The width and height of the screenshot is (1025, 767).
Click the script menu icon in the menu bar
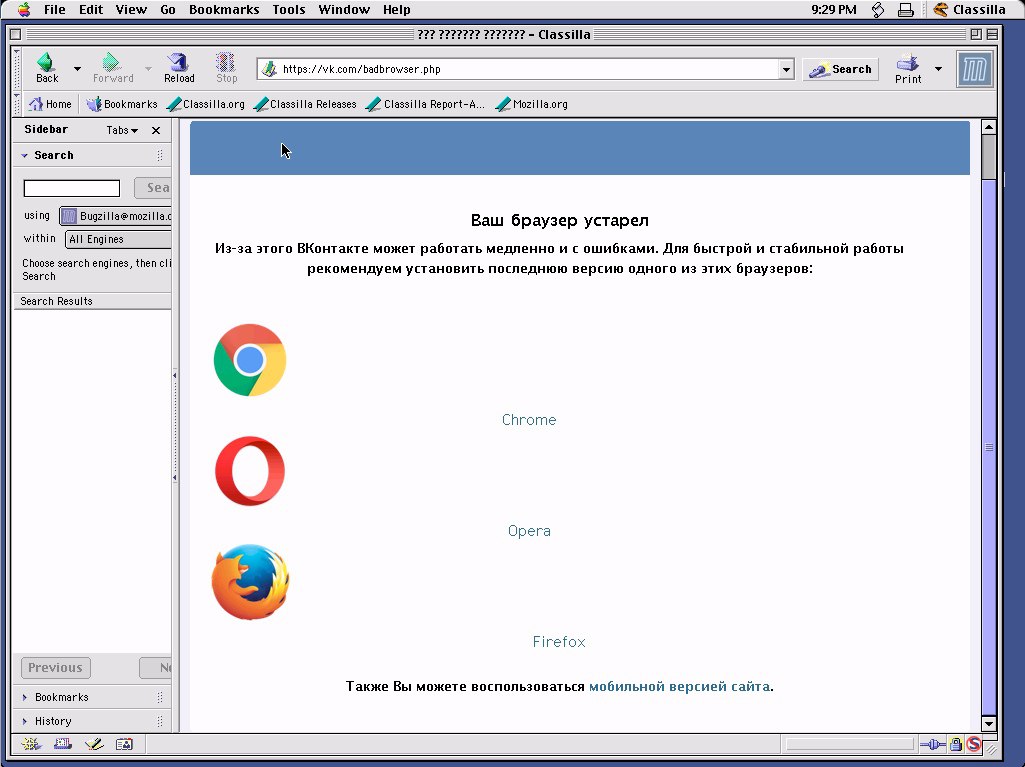[x=878, y=9]
